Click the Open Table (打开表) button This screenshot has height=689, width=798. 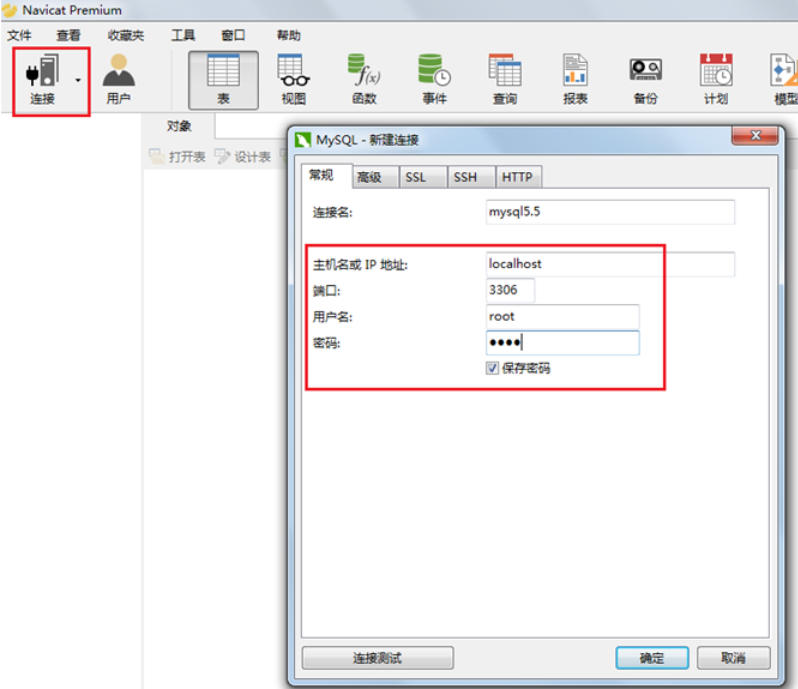[x=177, y=157]
